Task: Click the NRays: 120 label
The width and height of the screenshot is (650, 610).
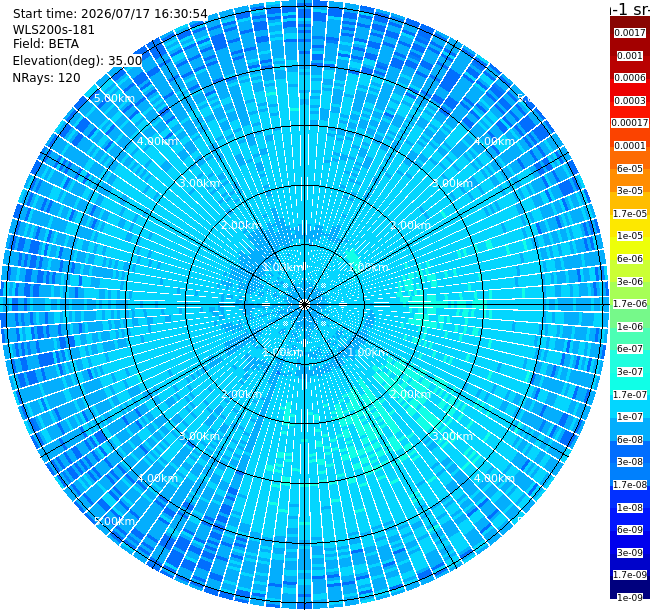Action: click(46, 78)
